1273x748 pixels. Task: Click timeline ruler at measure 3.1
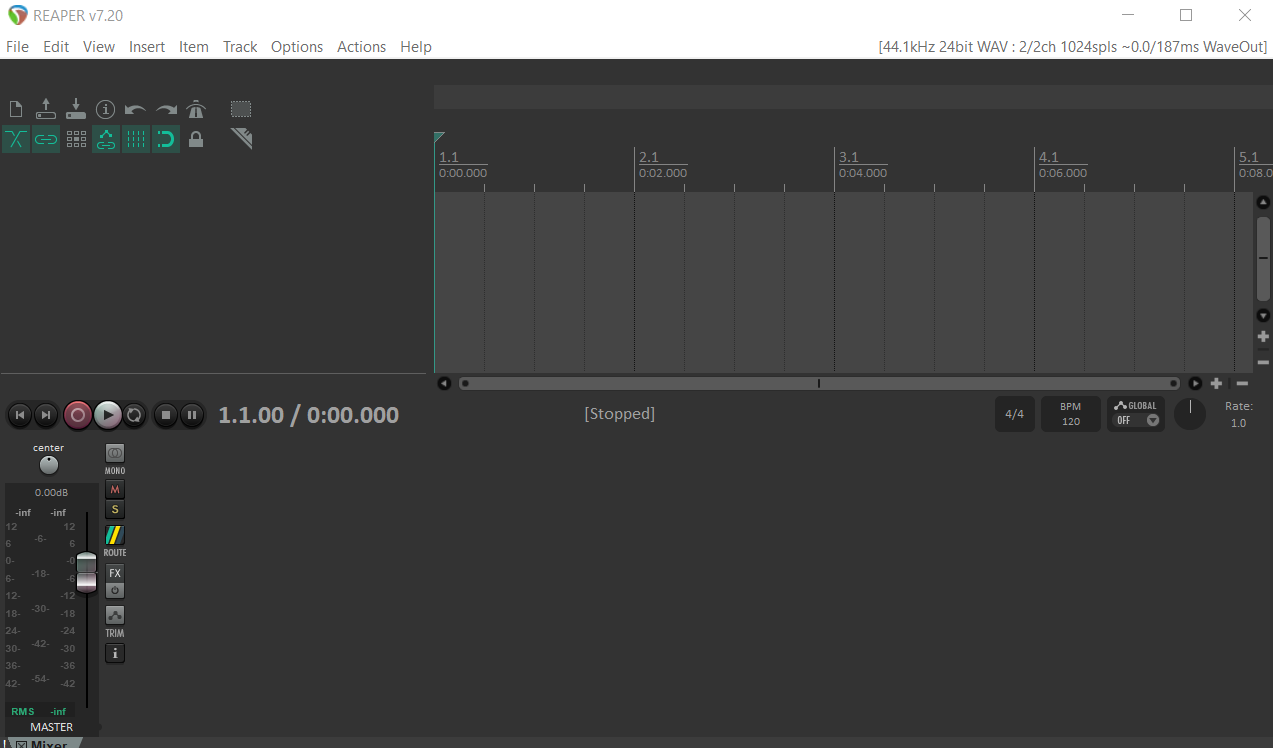pos(849,158)
